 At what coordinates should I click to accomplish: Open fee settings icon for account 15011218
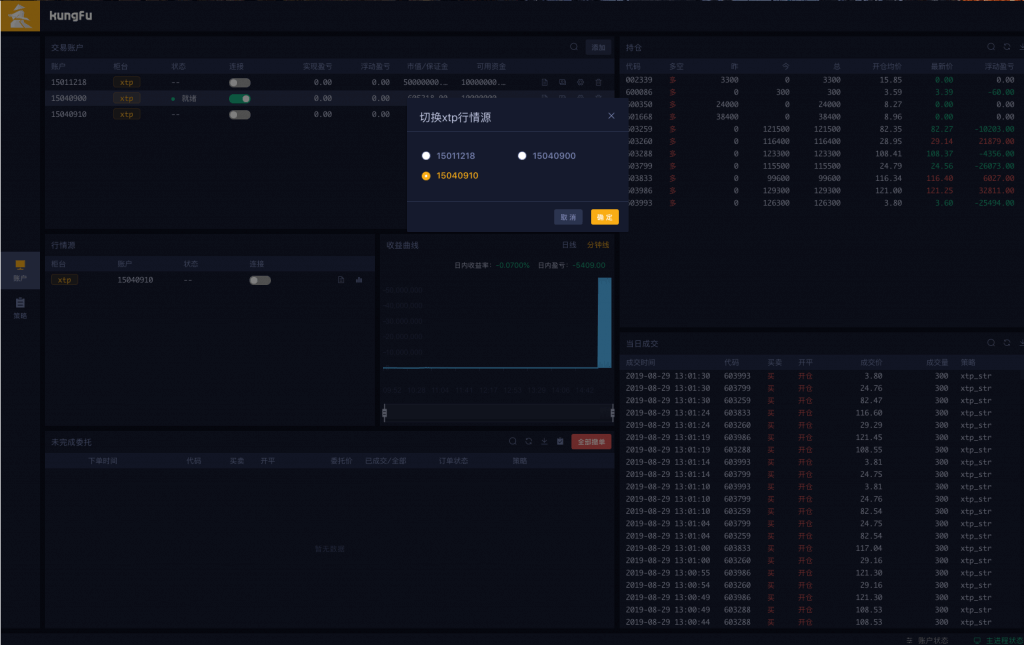point(562,82)
